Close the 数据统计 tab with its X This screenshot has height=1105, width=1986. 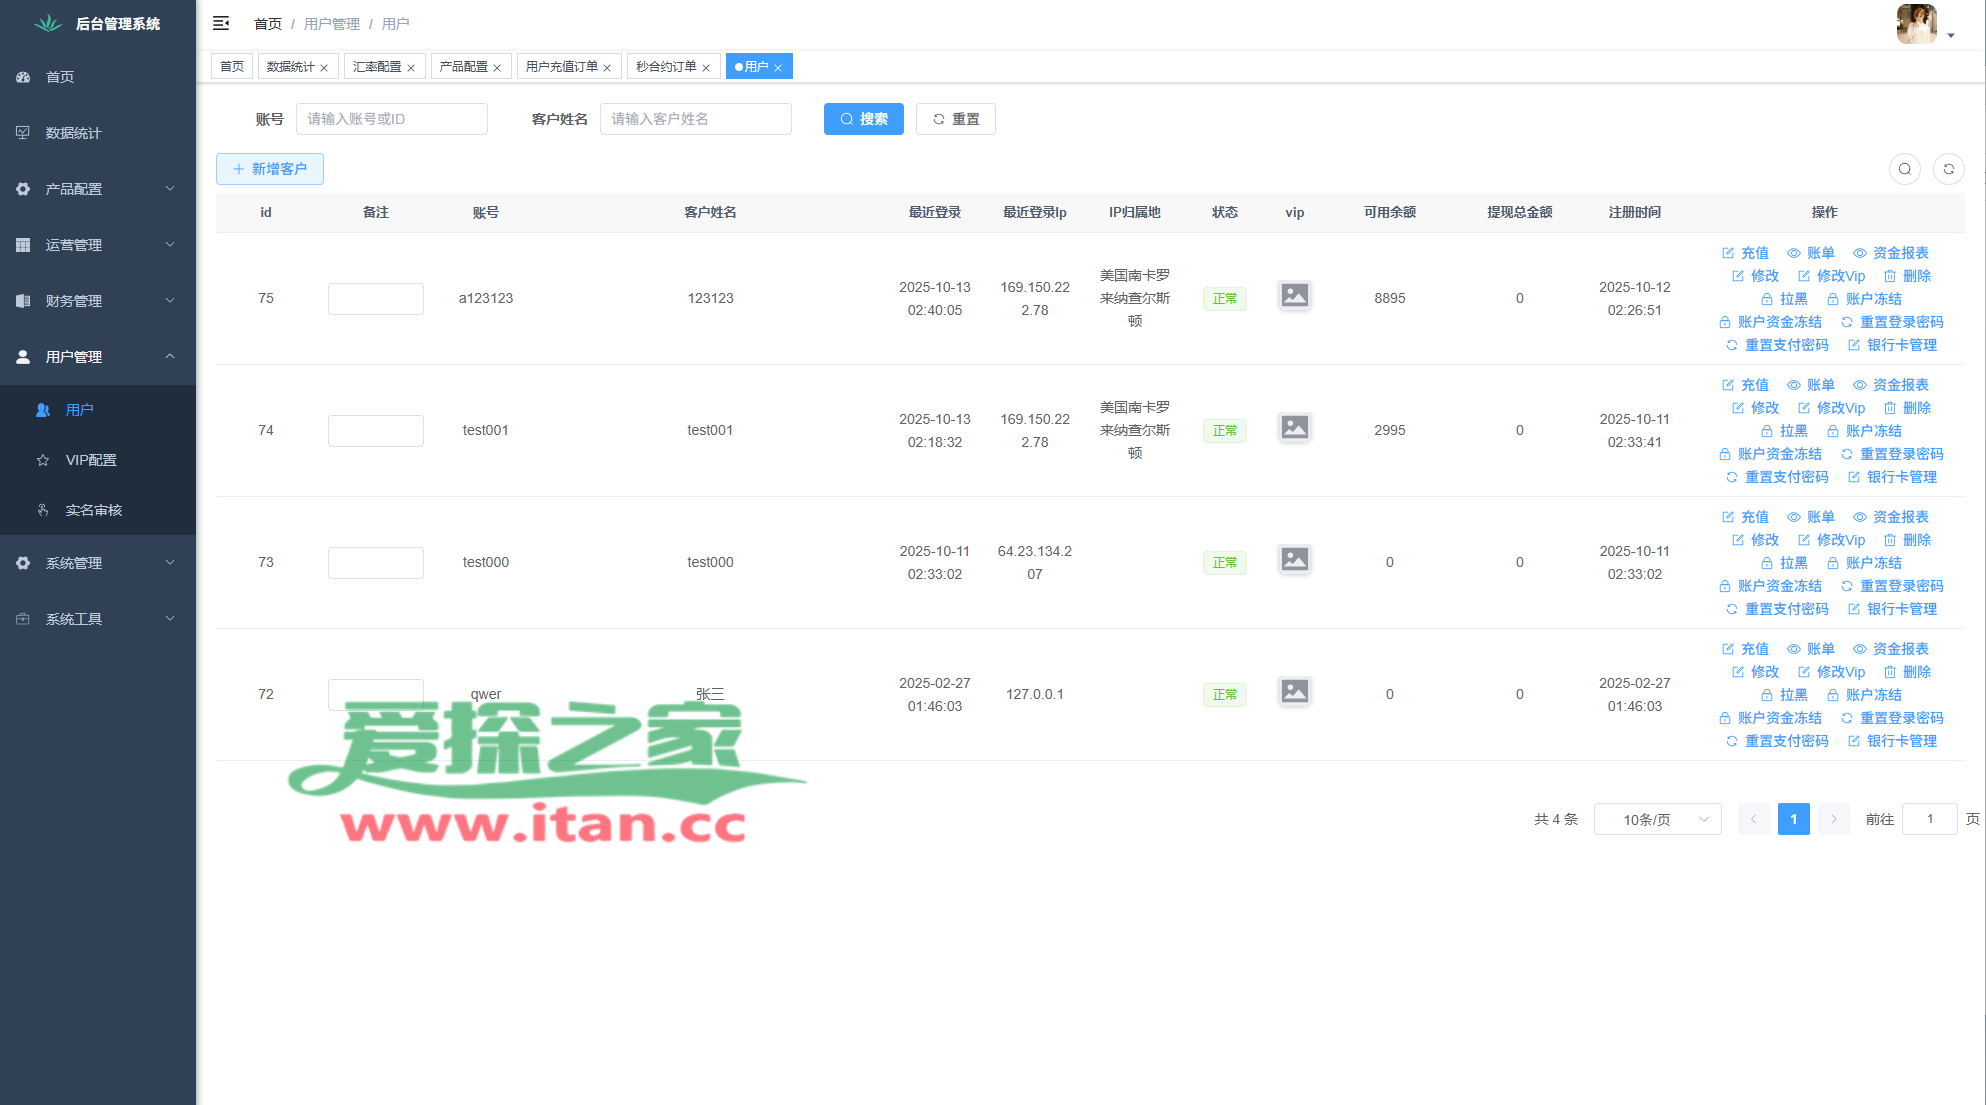(x=324, y=68)
